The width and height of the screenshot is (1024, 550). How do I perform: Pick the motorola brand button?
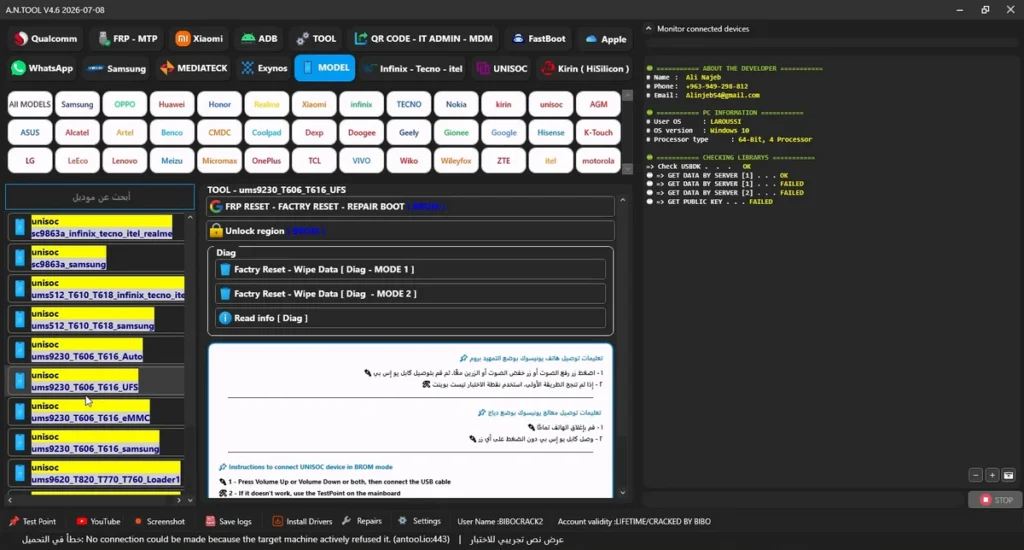point(598,161)
